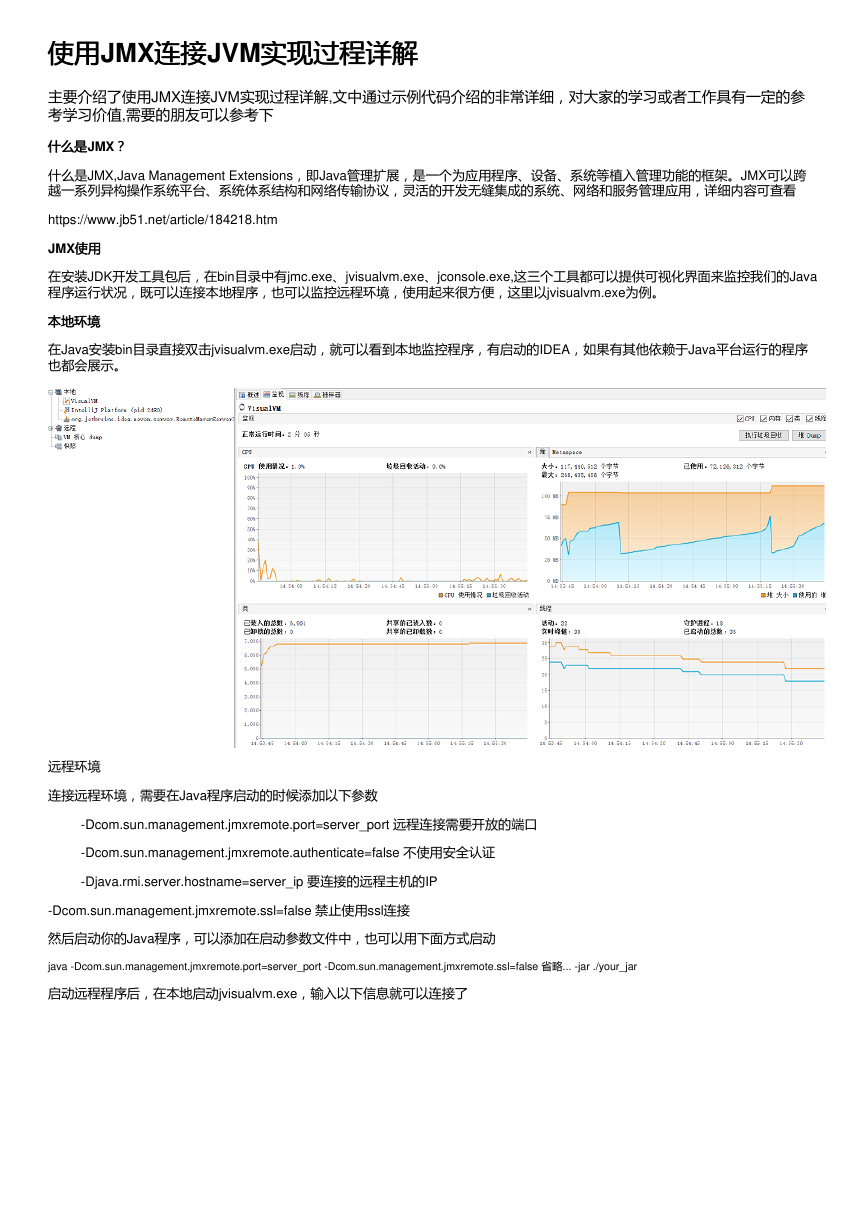Screen dimensions: 868x1228
Task: Click the 本地 (Local) computer icon
Action: coord(59,391)
